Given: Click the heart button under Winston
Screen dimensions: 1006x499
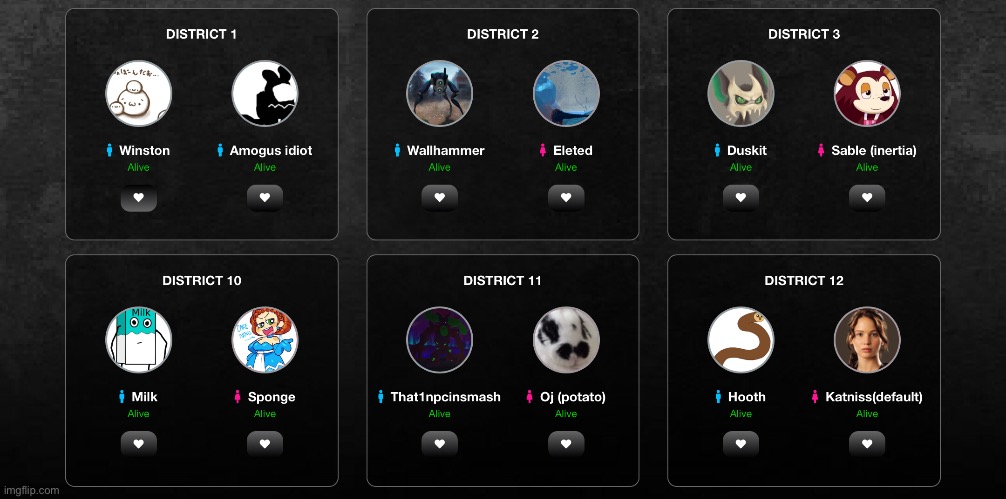Looking at the screenshot, I should coord(139,198).
